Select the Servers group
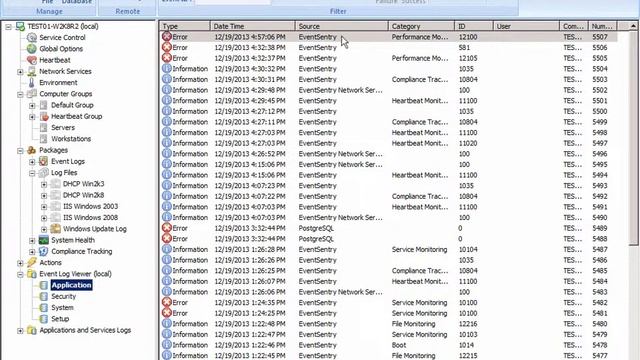The width and height of the screenshot is (640, 360). [63, 128]
